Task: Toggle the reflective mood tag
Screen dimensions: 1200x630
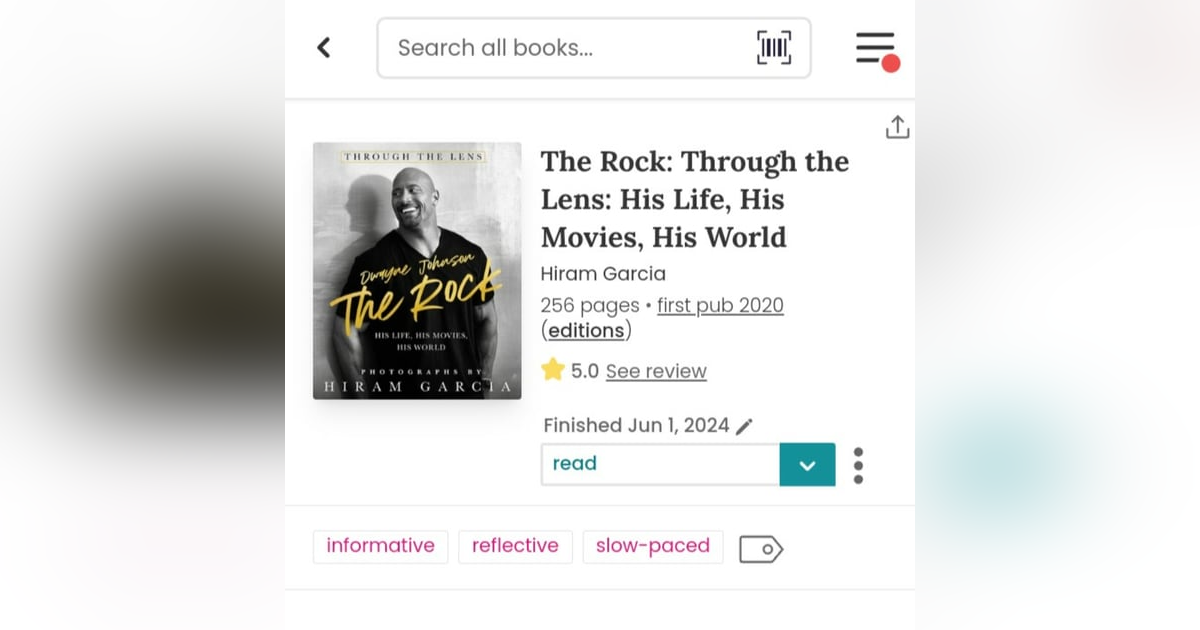Action: [515, 546]
